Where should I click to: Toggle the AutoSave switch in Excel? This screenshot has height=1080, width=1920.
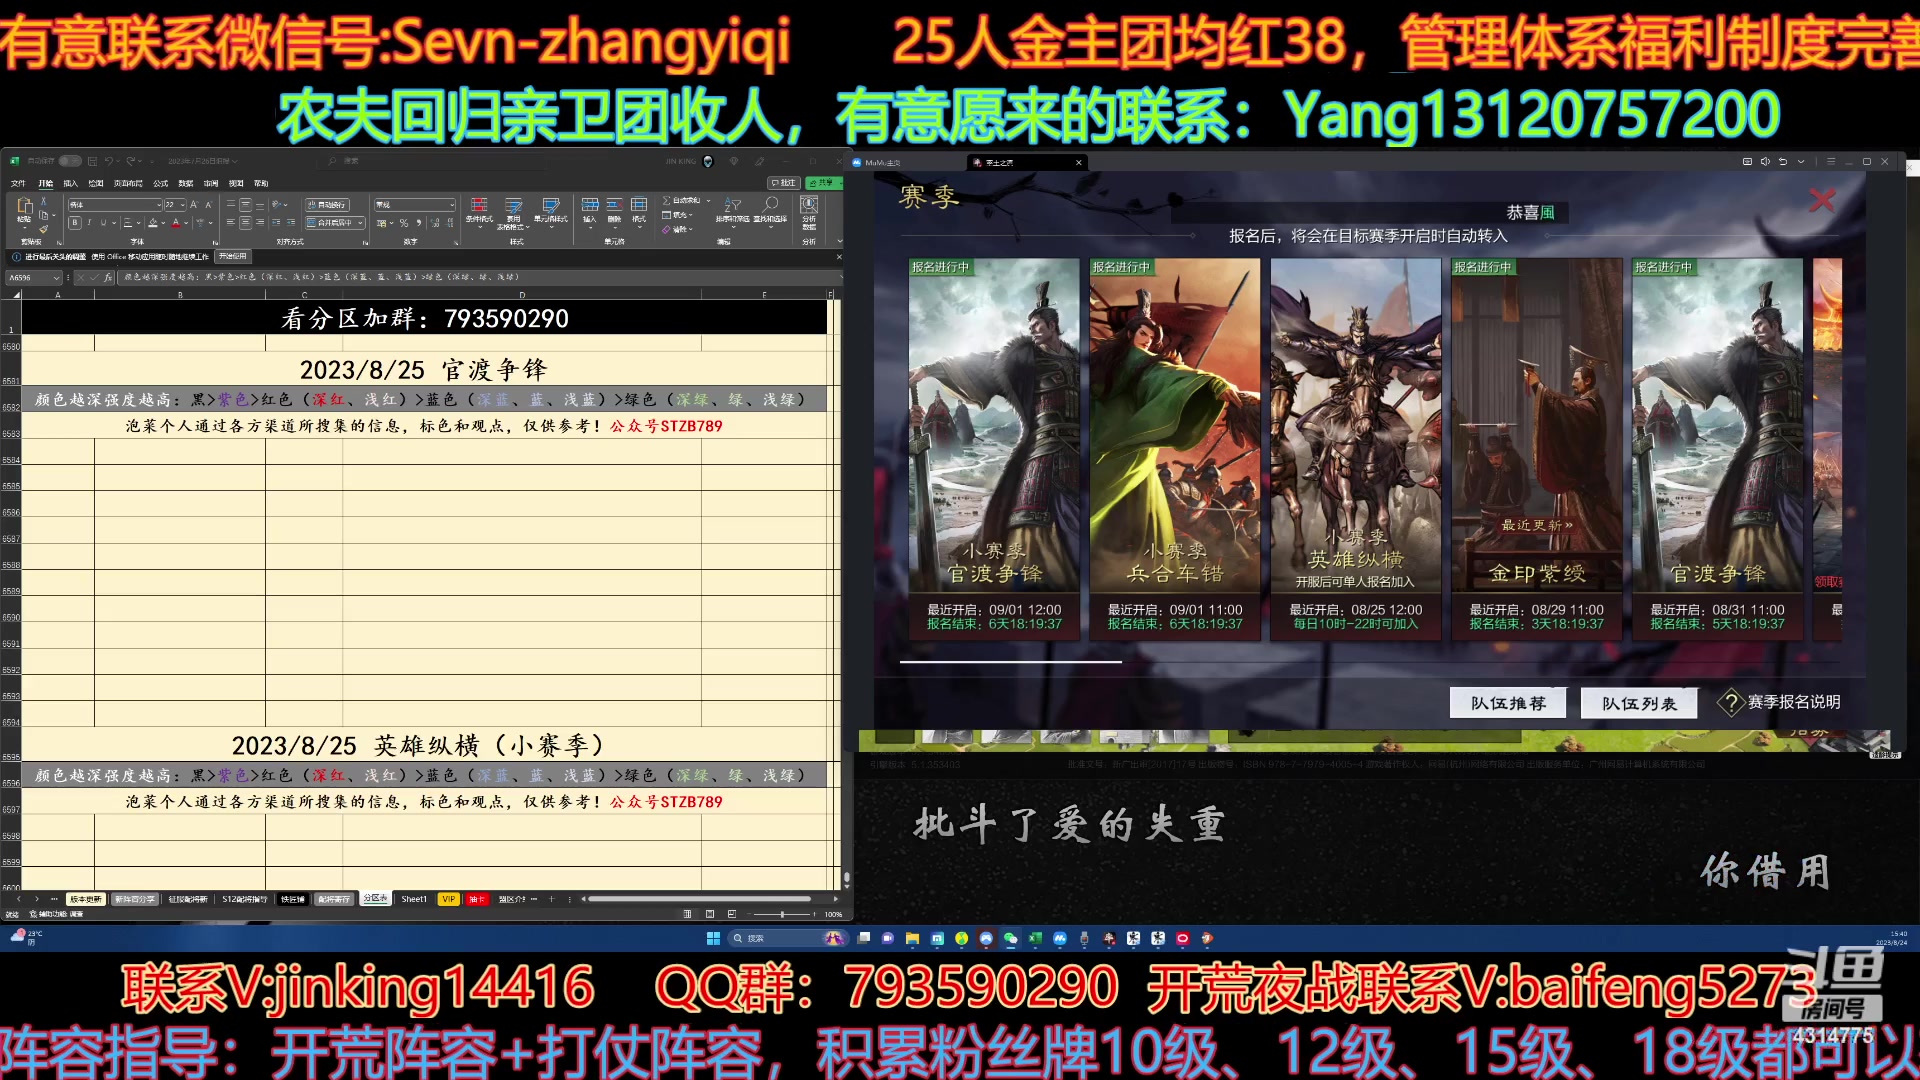coord(70,161)
